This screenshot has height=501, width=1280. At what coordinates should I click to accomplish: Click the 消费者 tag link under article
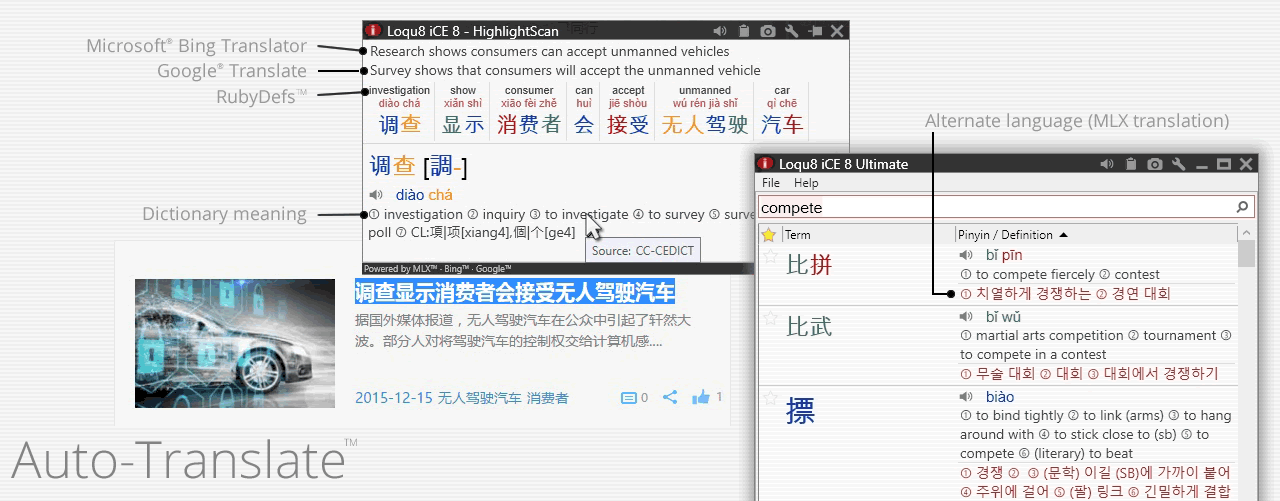[x=548, y=398]
